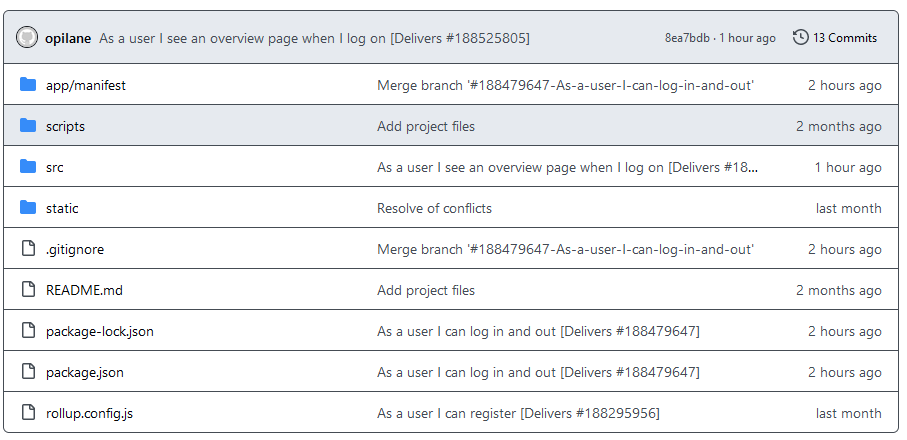Viewport: 907px width, 440px height.
Task: Open the 'Resolve of conflicts' commit
Action: [434, 208]
